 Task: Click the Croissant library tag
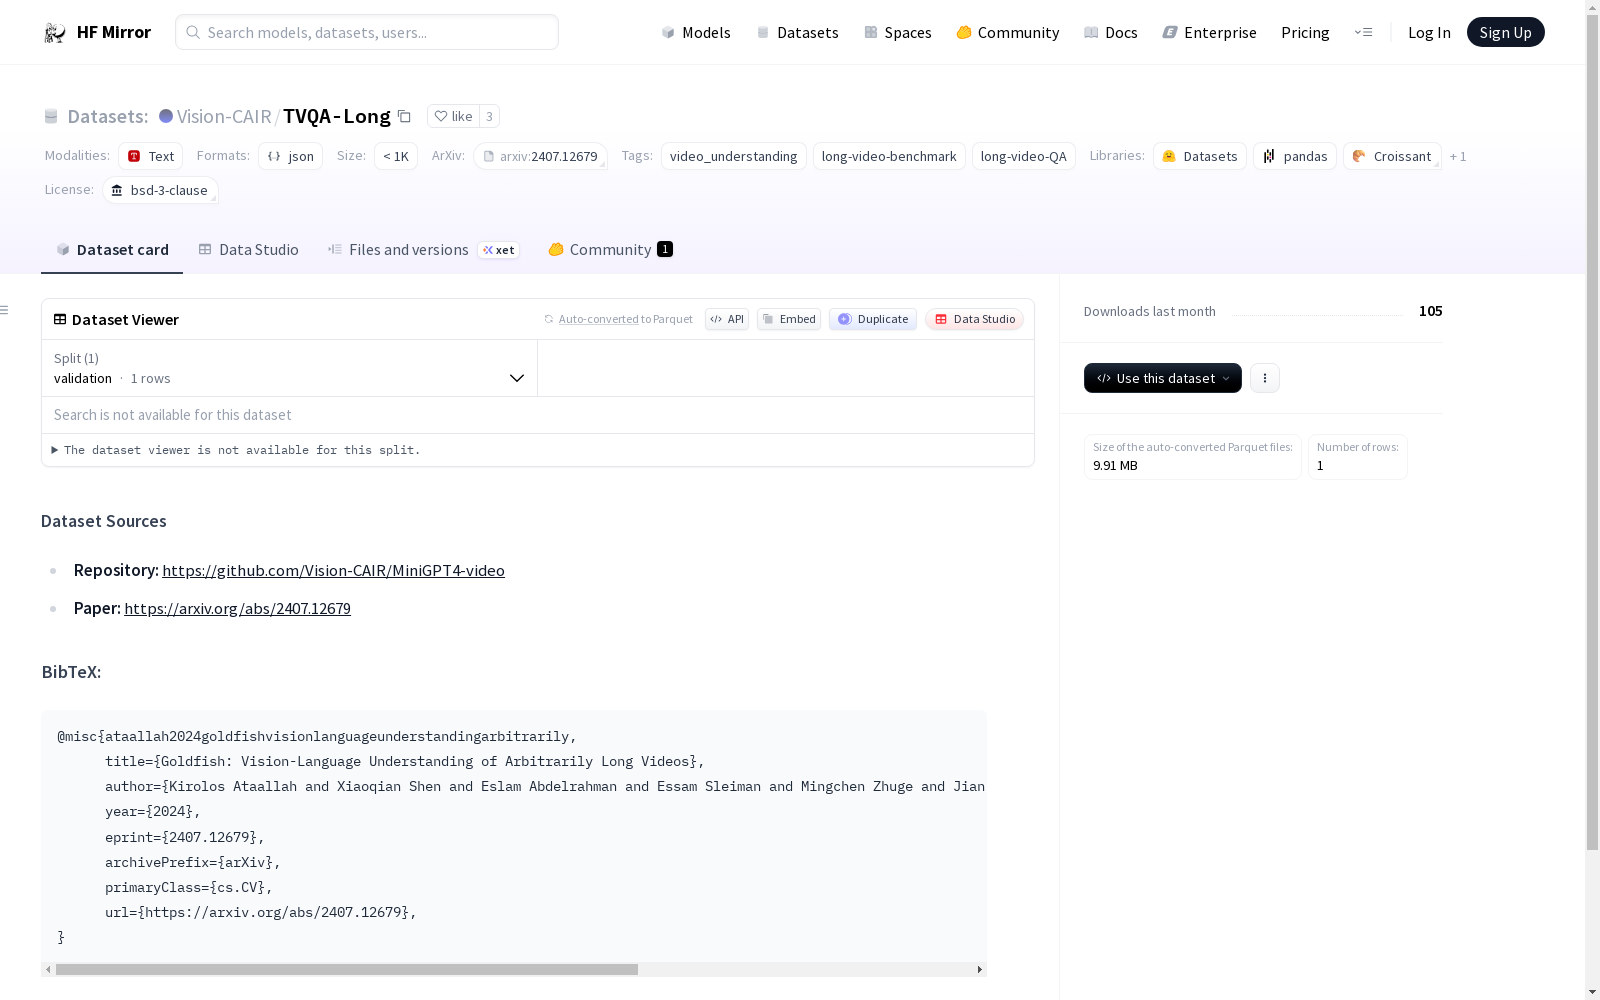pos(1392,156)
